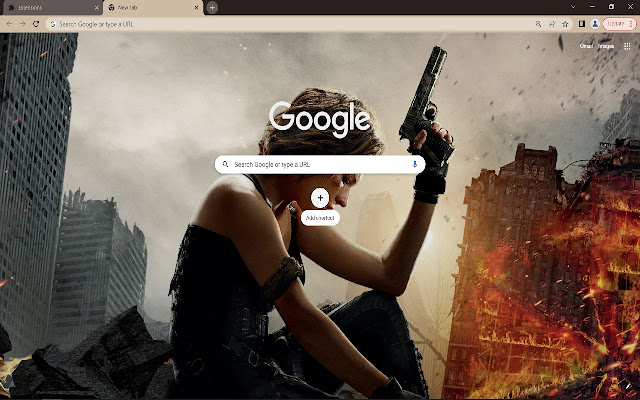This screenshot has height=400, width=640.
Task: Share this page via share icon
Action: tap(552, 24)
